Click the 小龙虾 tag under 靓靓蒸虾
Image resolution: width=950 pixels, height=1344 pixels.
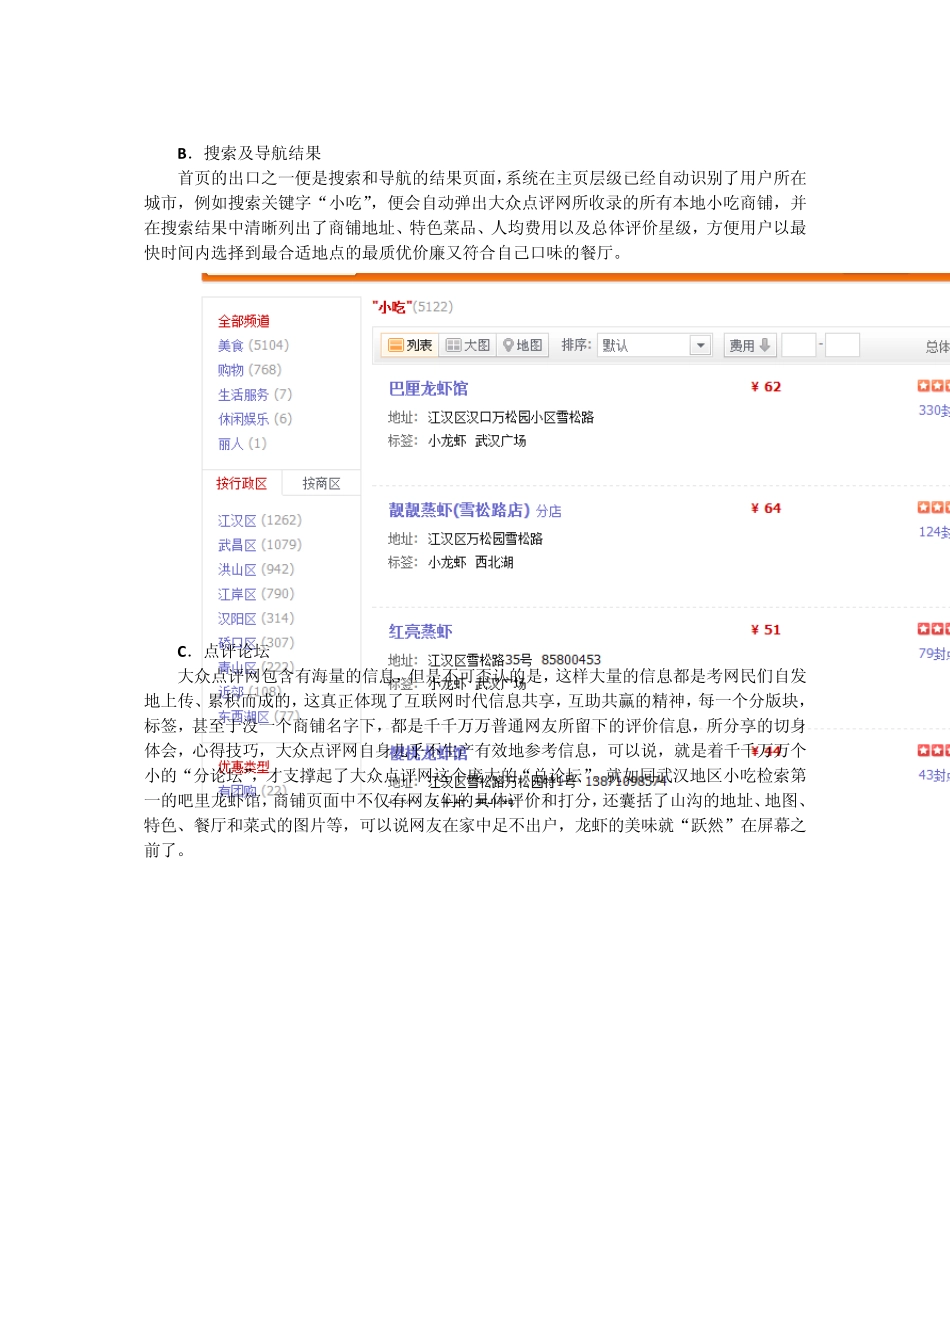[447, 562]
